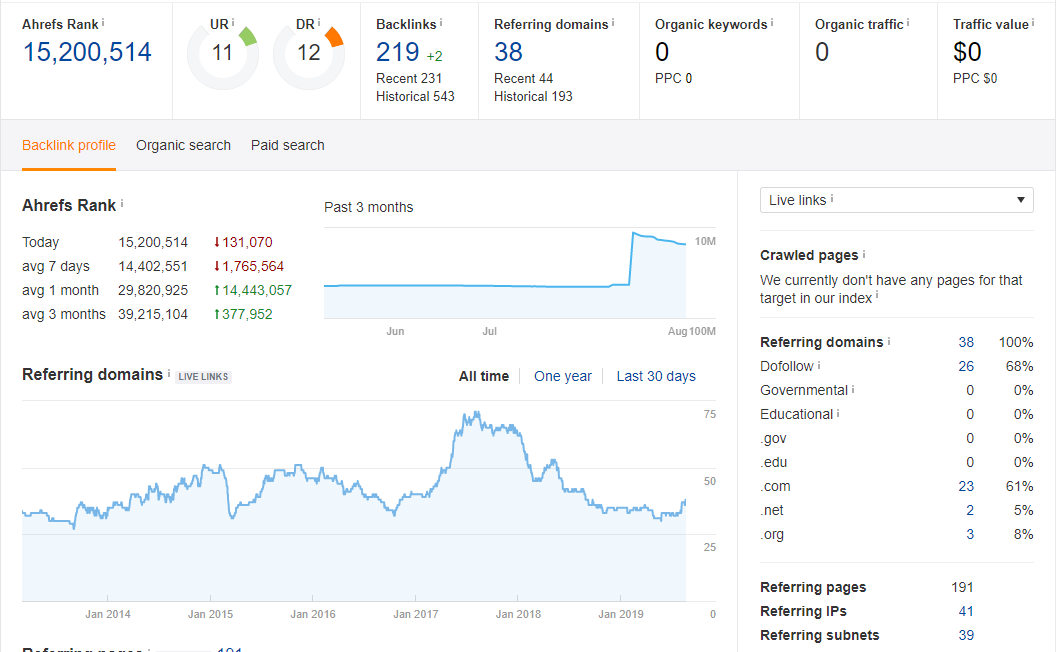Select One year chart range
Viewport: 1060px width, 652px height.
tap(562, 376)
